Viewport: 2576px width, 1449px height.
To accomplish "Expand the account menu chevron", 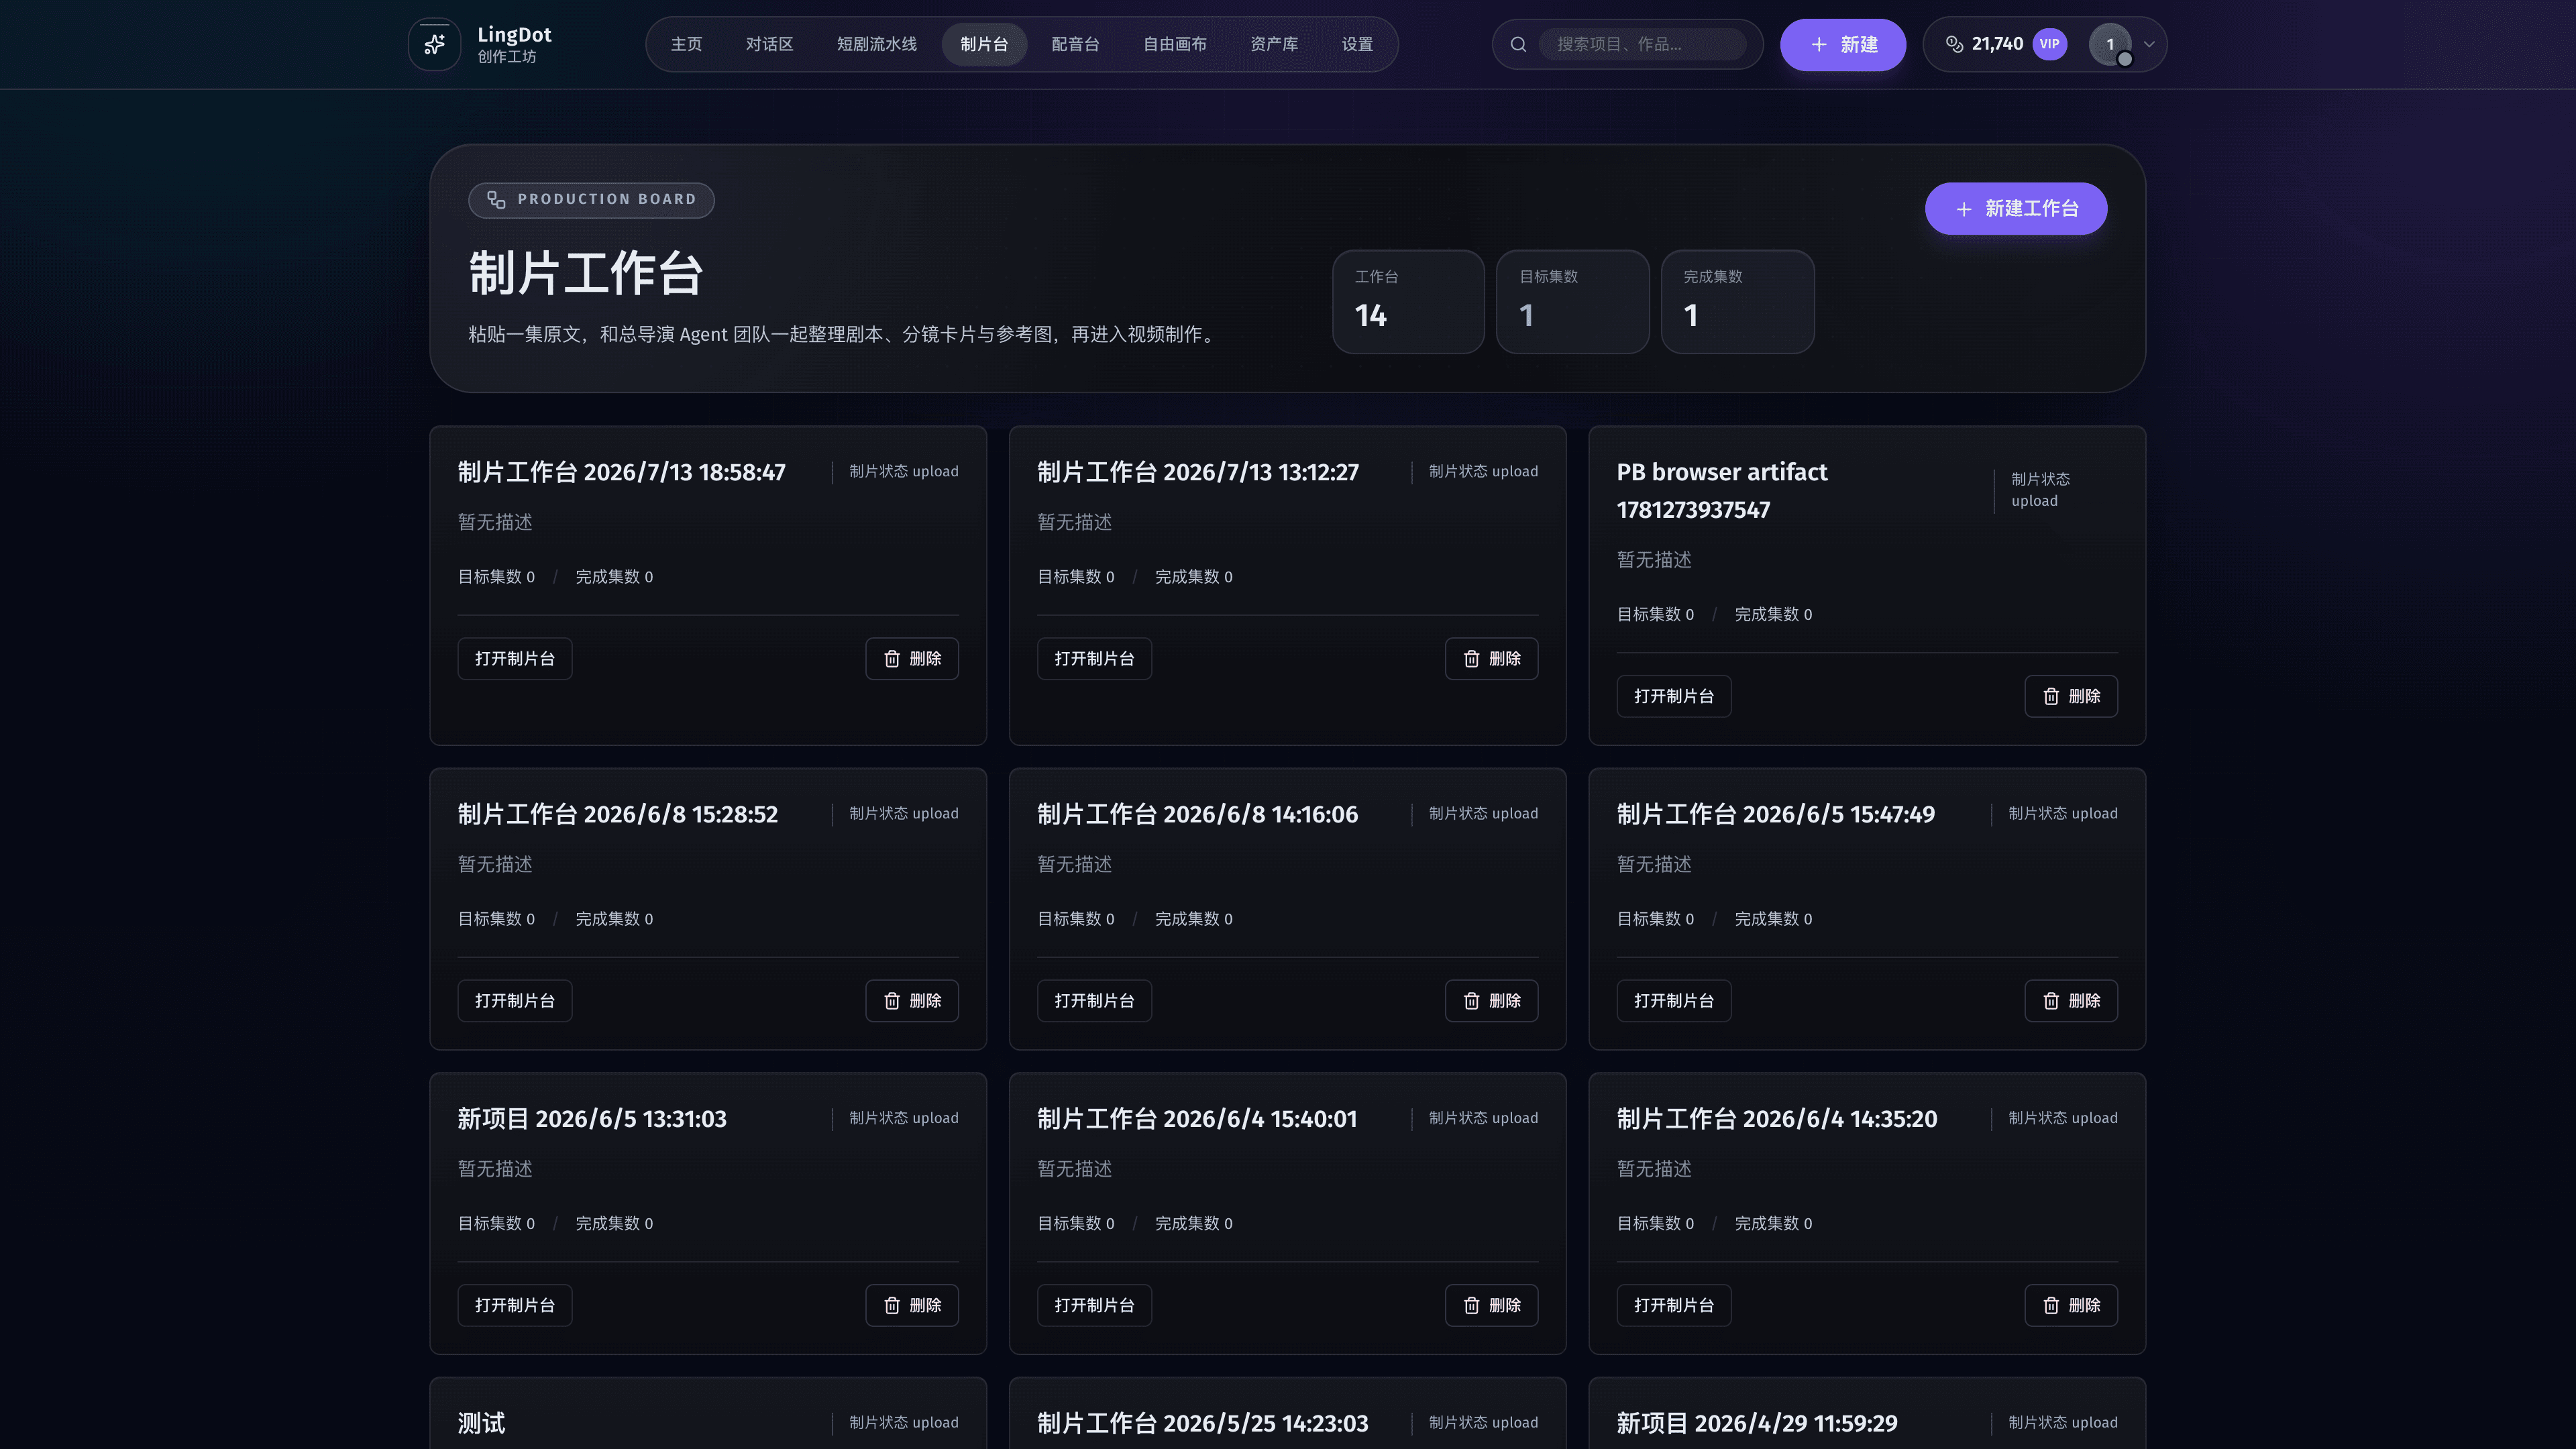I will (2149, 44).
